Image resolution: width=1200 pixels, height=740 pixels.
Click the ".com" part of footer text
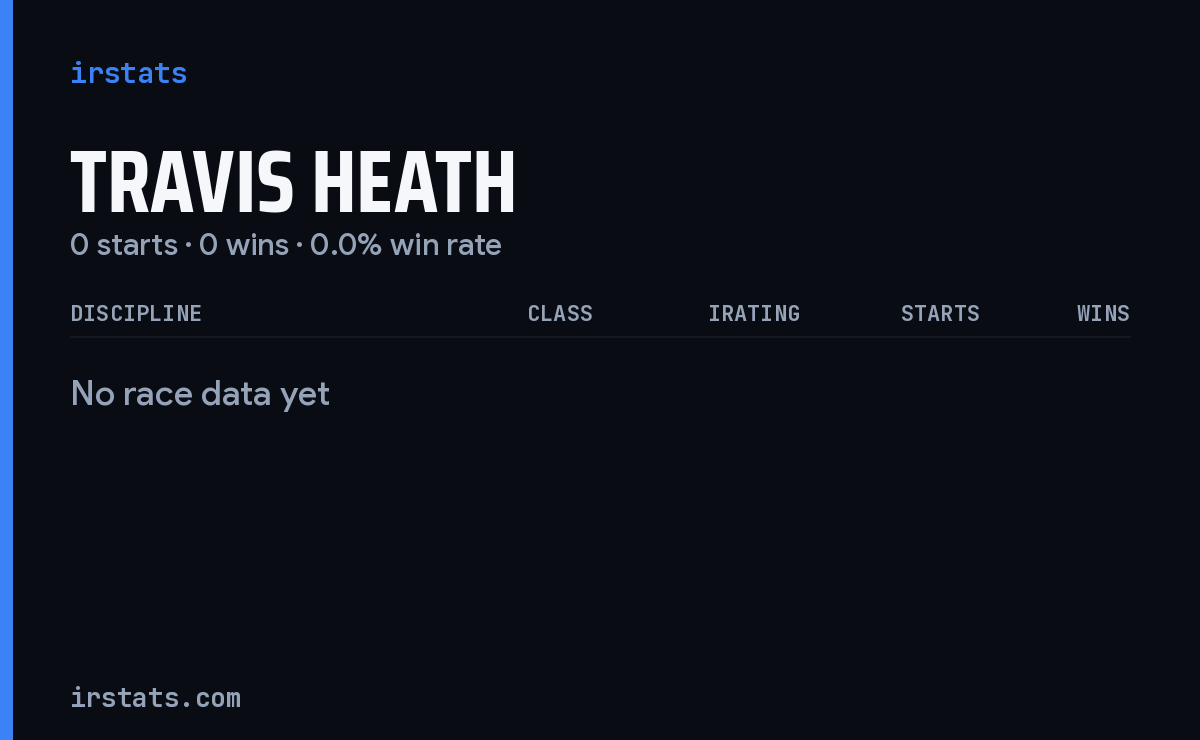tap(216, 698)
